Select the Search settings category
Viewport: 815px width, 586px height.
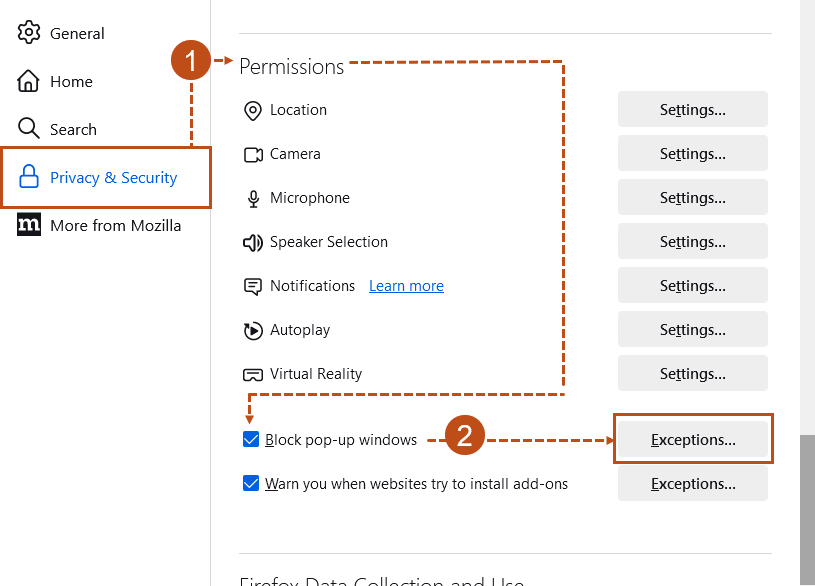[x=73, y=129]
